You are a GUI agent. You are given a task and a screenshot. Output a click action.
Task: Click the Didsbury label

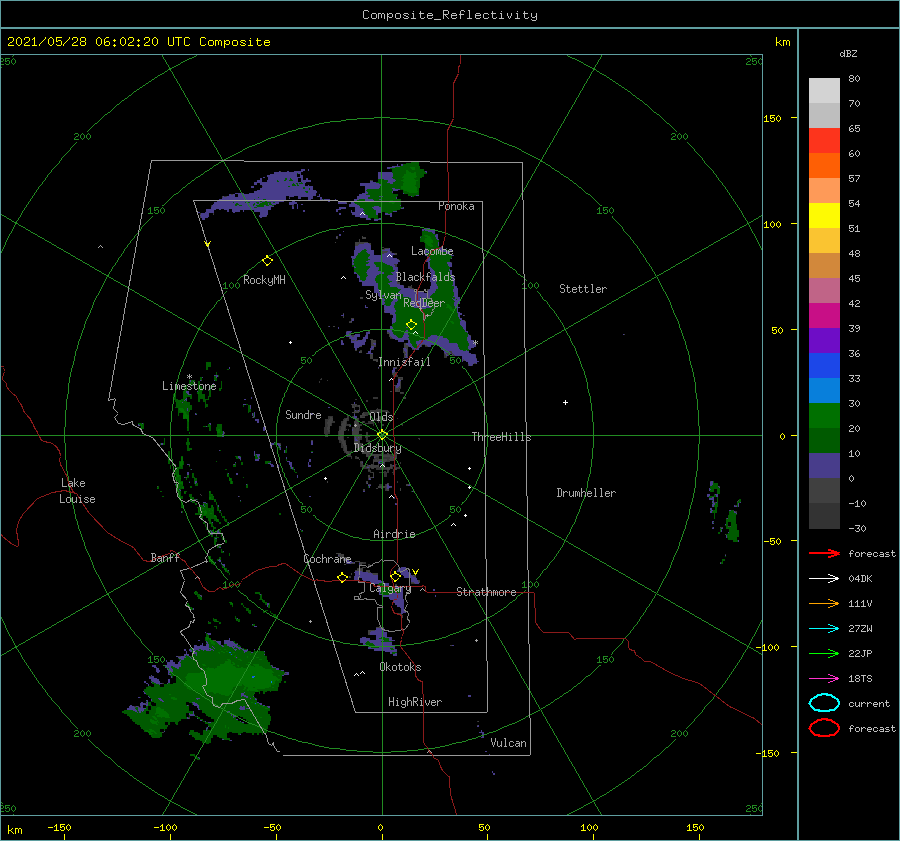pyautogui.click(x=377, y=448)
